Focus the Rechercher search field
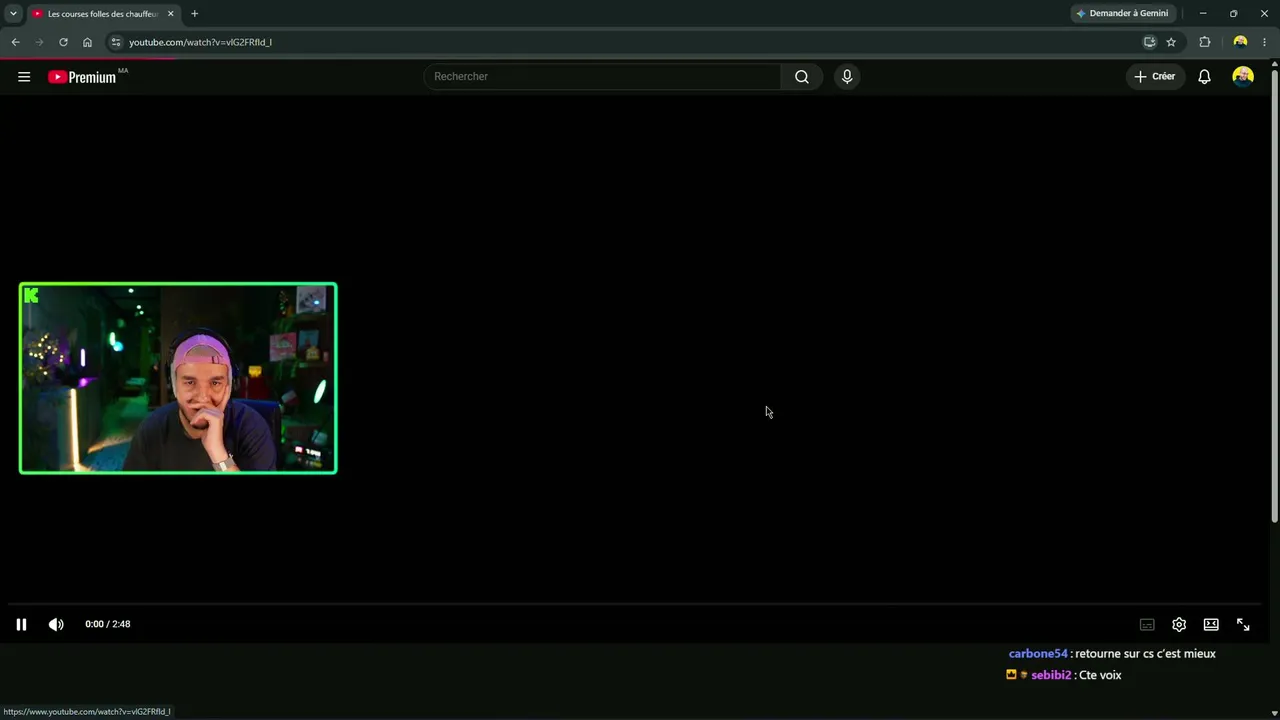Image resolution: width=1280 pixels, height=720 pixels. 603,77
